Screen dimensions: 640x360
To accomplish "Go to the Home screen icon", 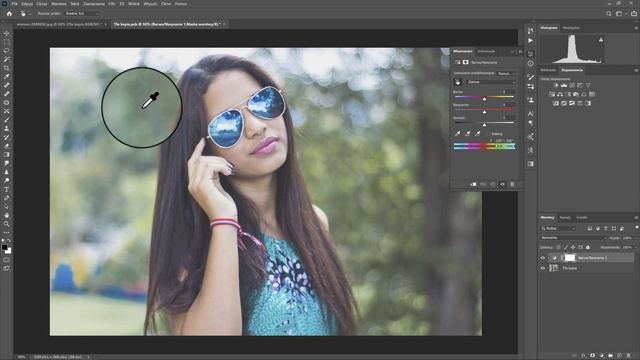I will click(x=9, y=13).
